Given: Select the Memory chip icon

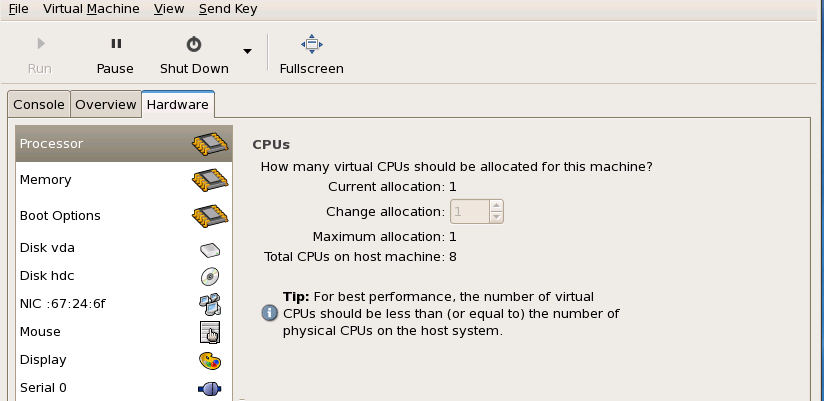Looking at the screenshot, I should tap(210, 180).
